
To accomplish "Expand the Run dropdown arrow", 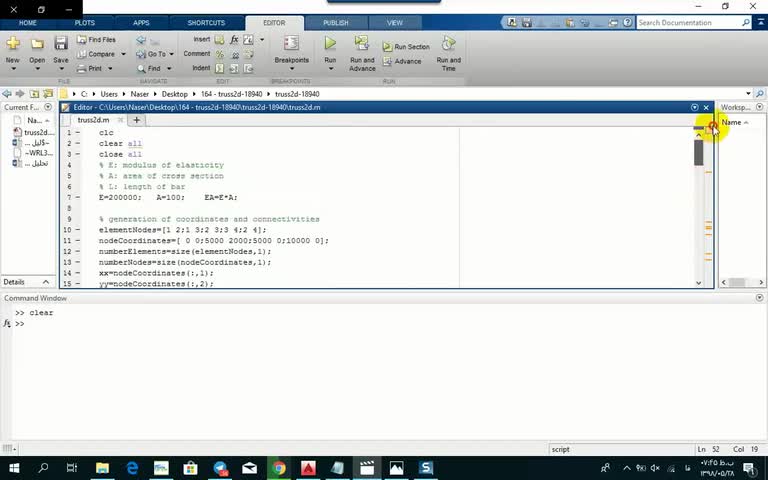I will (330, 69).
